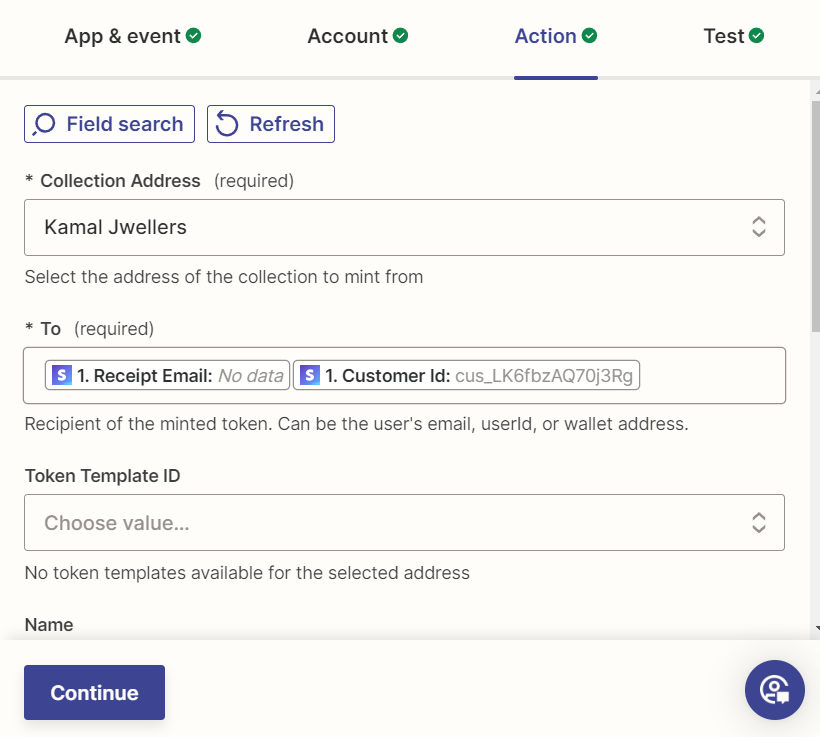The width and height of the screenshot is (820, 737).
Task: Open Token Template ID chevron selector
Action: 759,522
